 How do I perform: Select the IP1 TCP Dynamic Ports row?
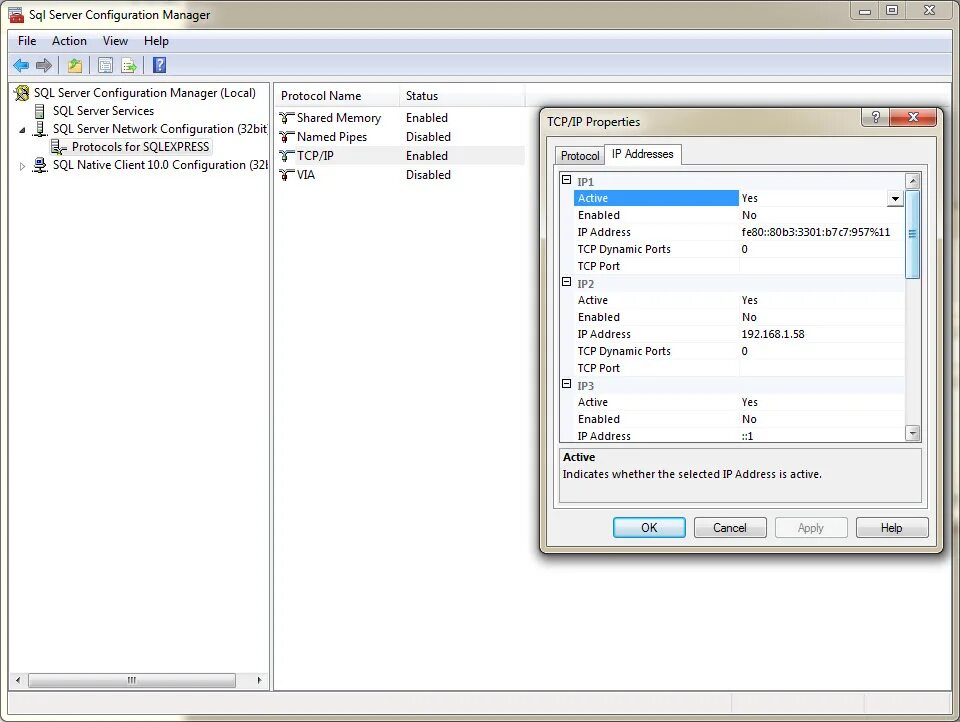click(x=739, y=249)
